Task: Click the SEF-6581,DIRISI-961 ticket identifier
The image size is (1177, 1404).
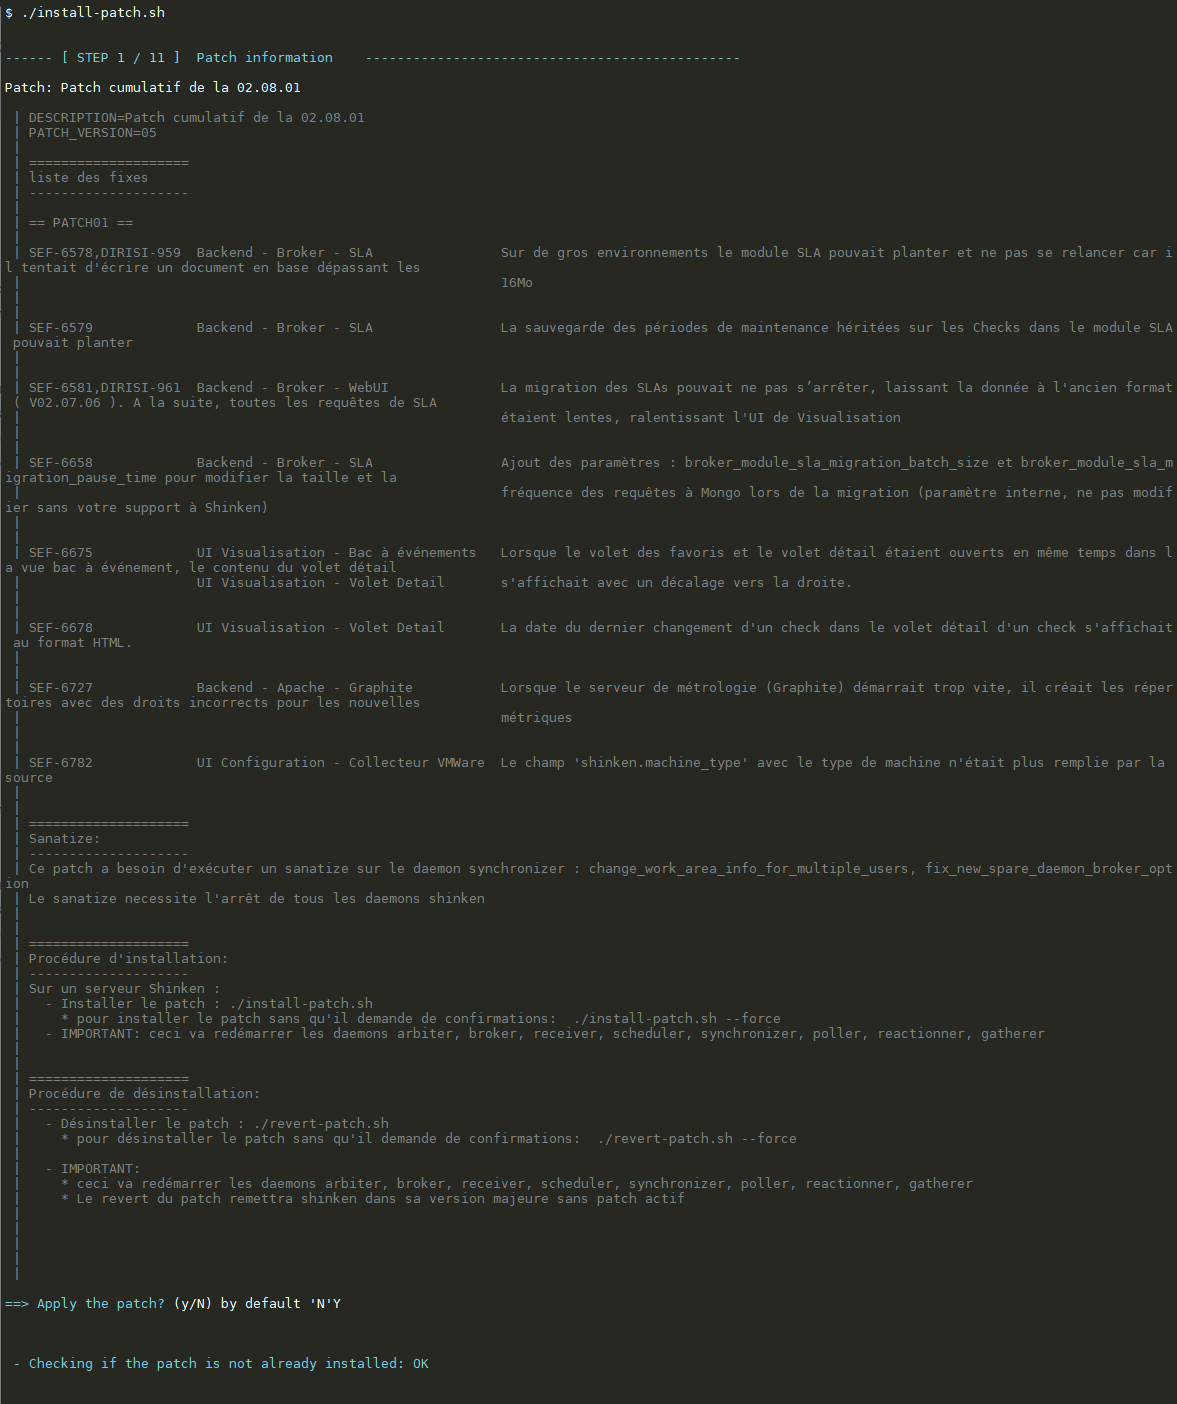Action: pyautogui.click(x=105, y=388)
